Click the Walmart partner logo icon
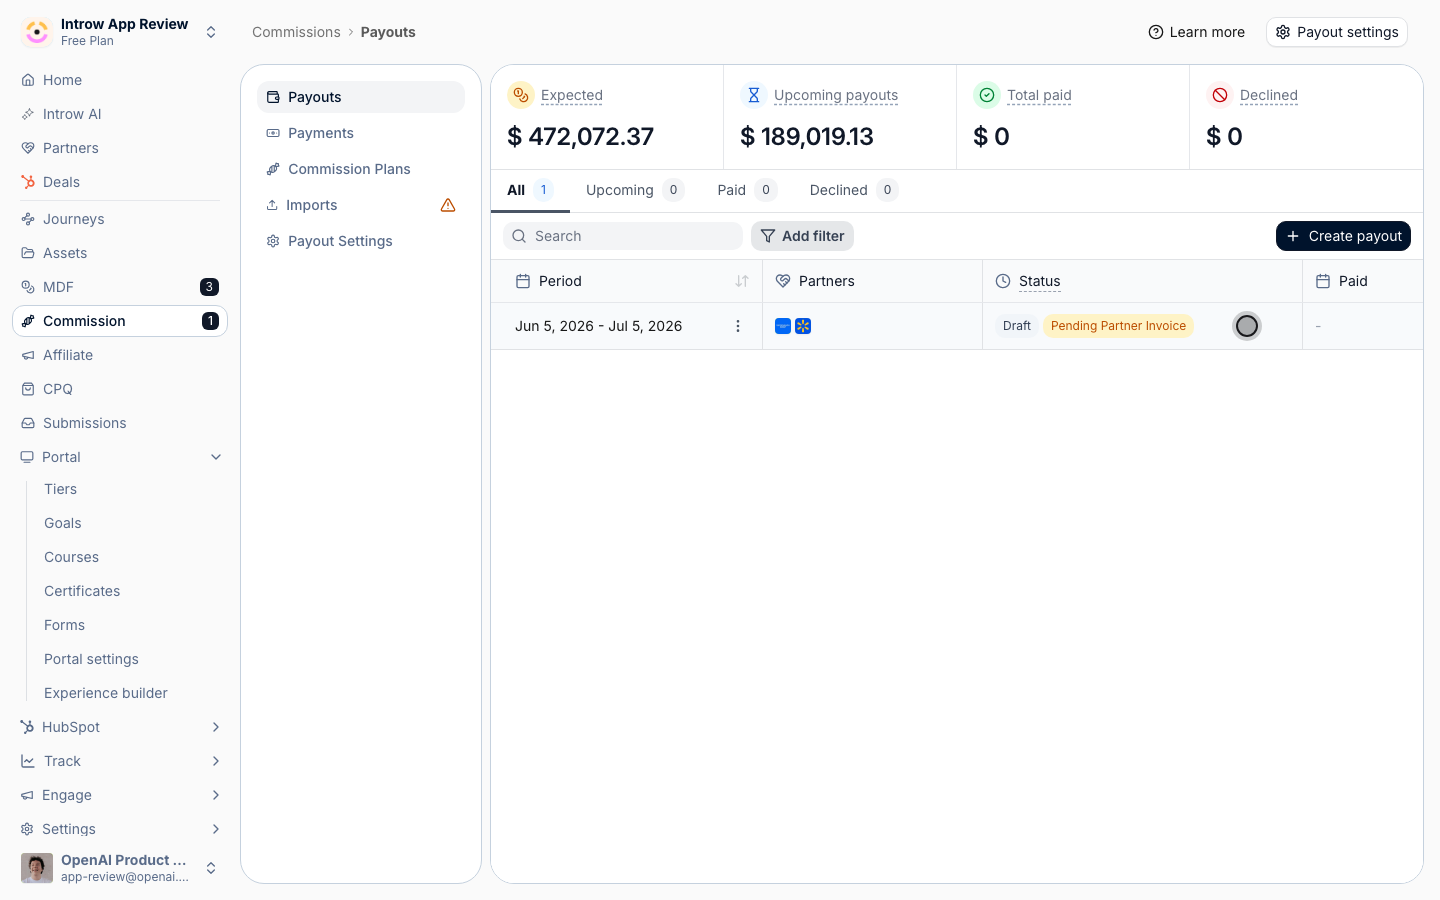Screen dimensions: 1440x900 coord(803,326)
